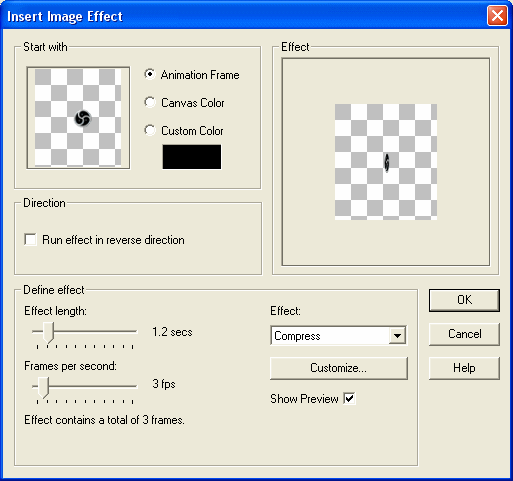Select the Animation Frame radio button
The width and height of the screenshot is (513, 481).
(150, 74)
